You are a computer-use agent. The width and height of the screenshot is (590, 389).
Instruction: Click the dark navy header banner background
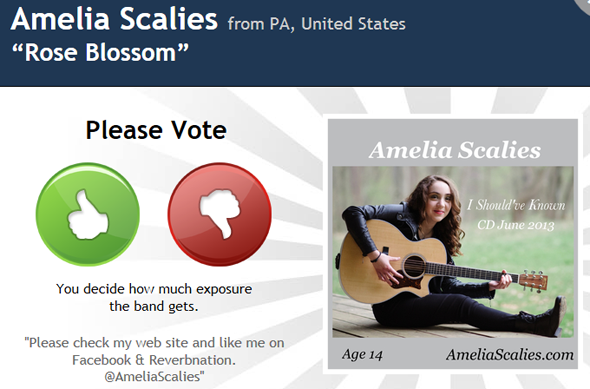pos(489,56)
